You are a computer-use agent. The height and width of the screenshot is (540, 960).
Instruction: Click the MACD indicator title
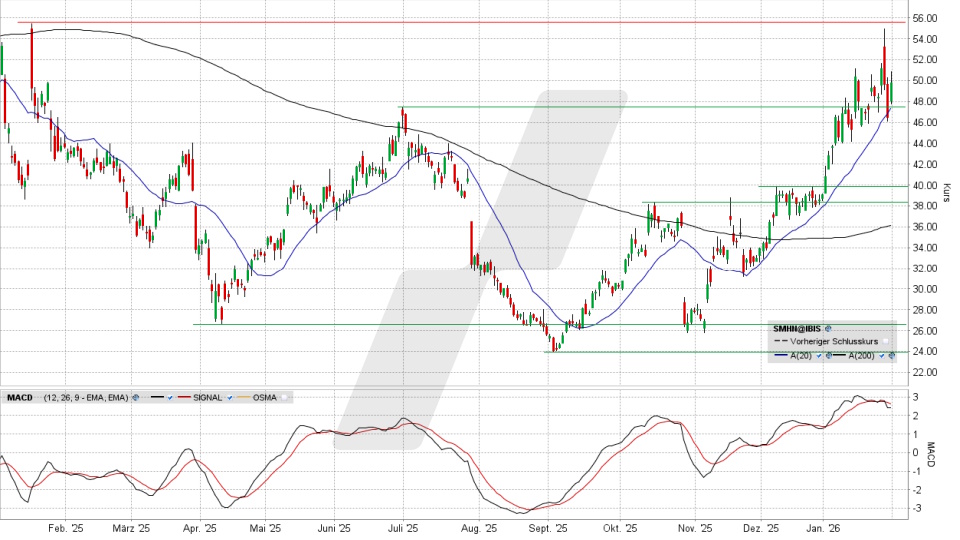coord(17,396)
